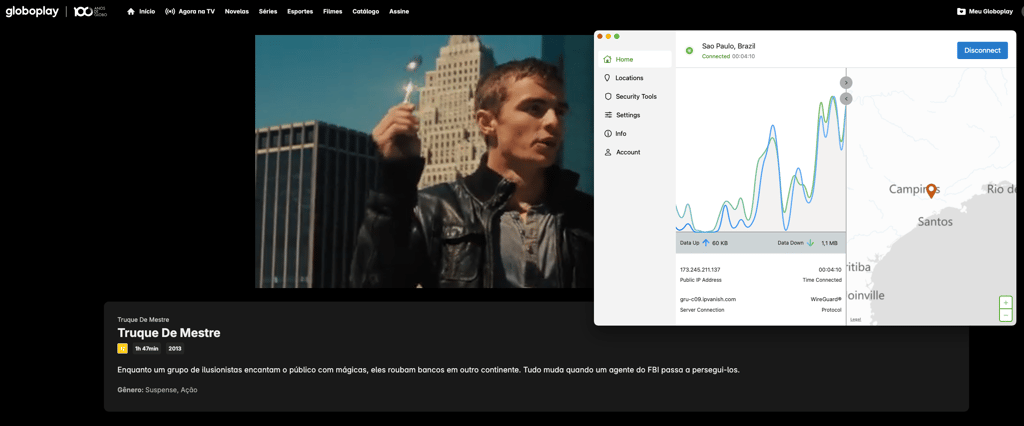Click the yellow minimize VPN window button

608,36
